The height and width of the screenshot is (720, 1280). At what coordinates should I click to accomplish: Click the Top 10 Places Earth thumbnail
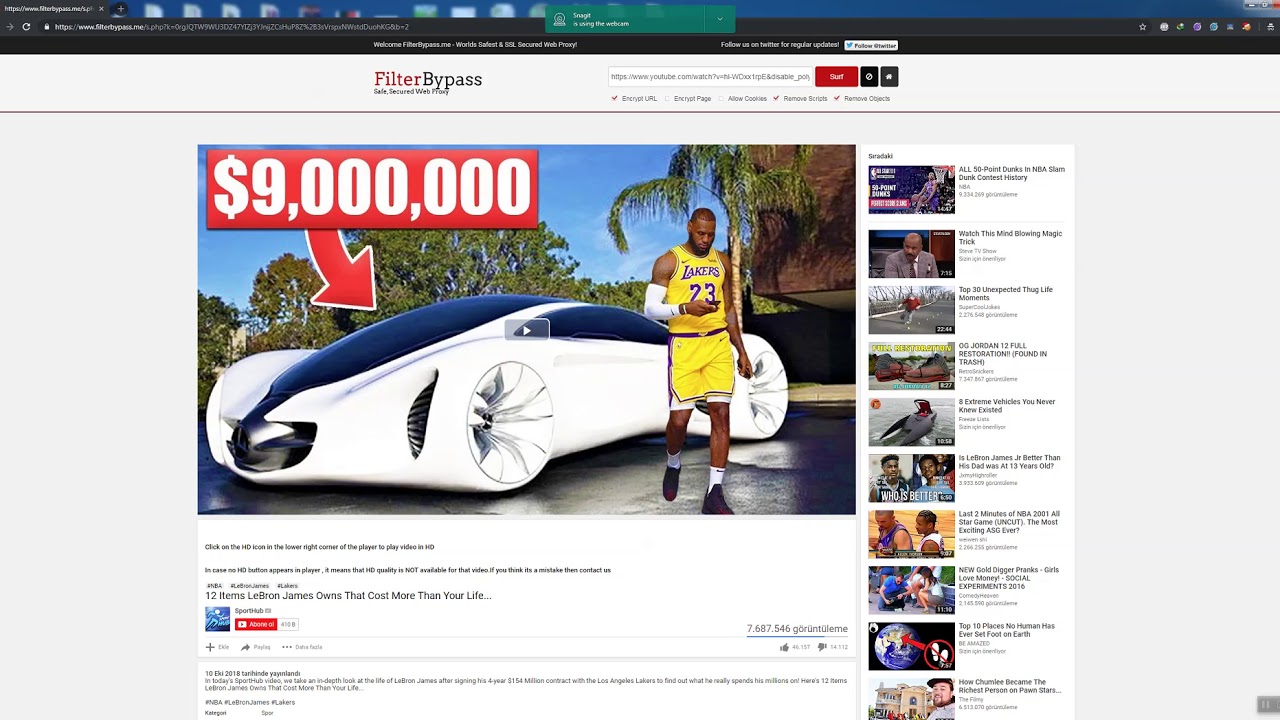coord(911,646)
